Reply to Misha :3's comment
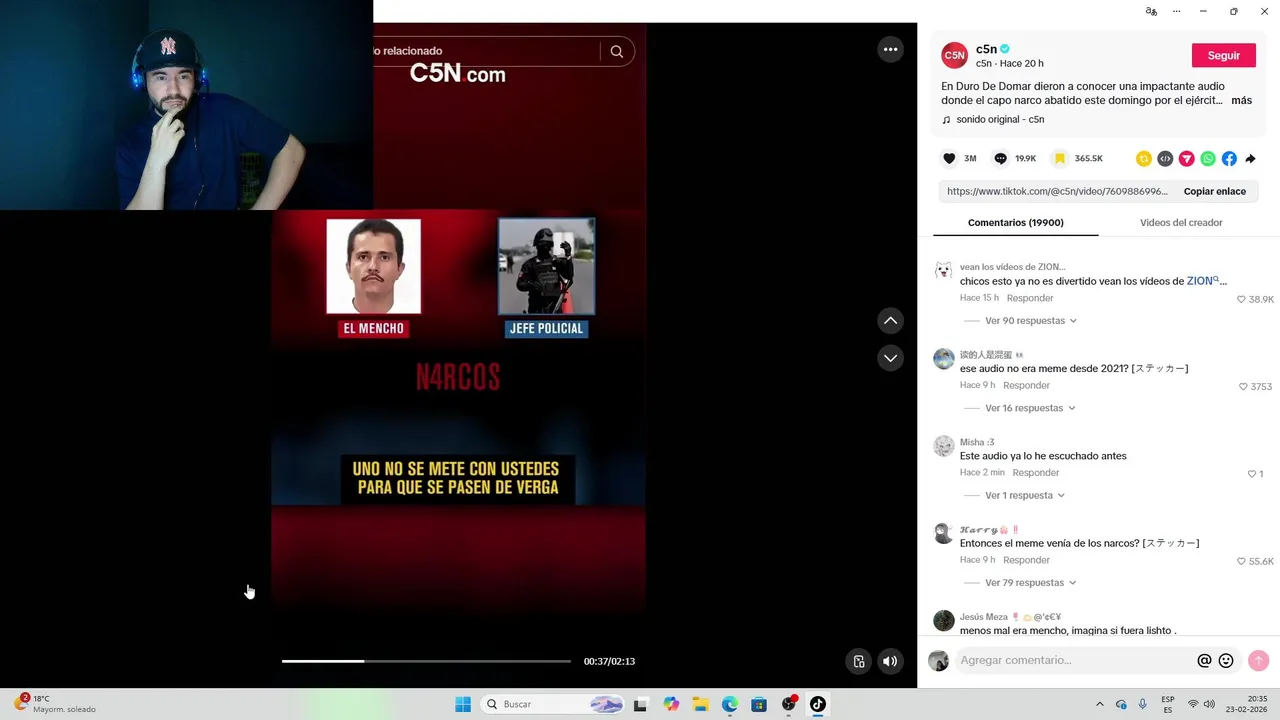 pos(1036,473)
